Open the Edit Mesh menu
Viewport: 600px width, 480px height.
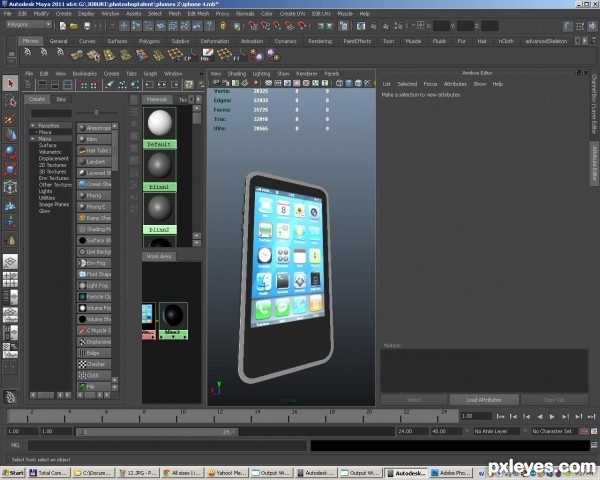[x=198, y=13]
